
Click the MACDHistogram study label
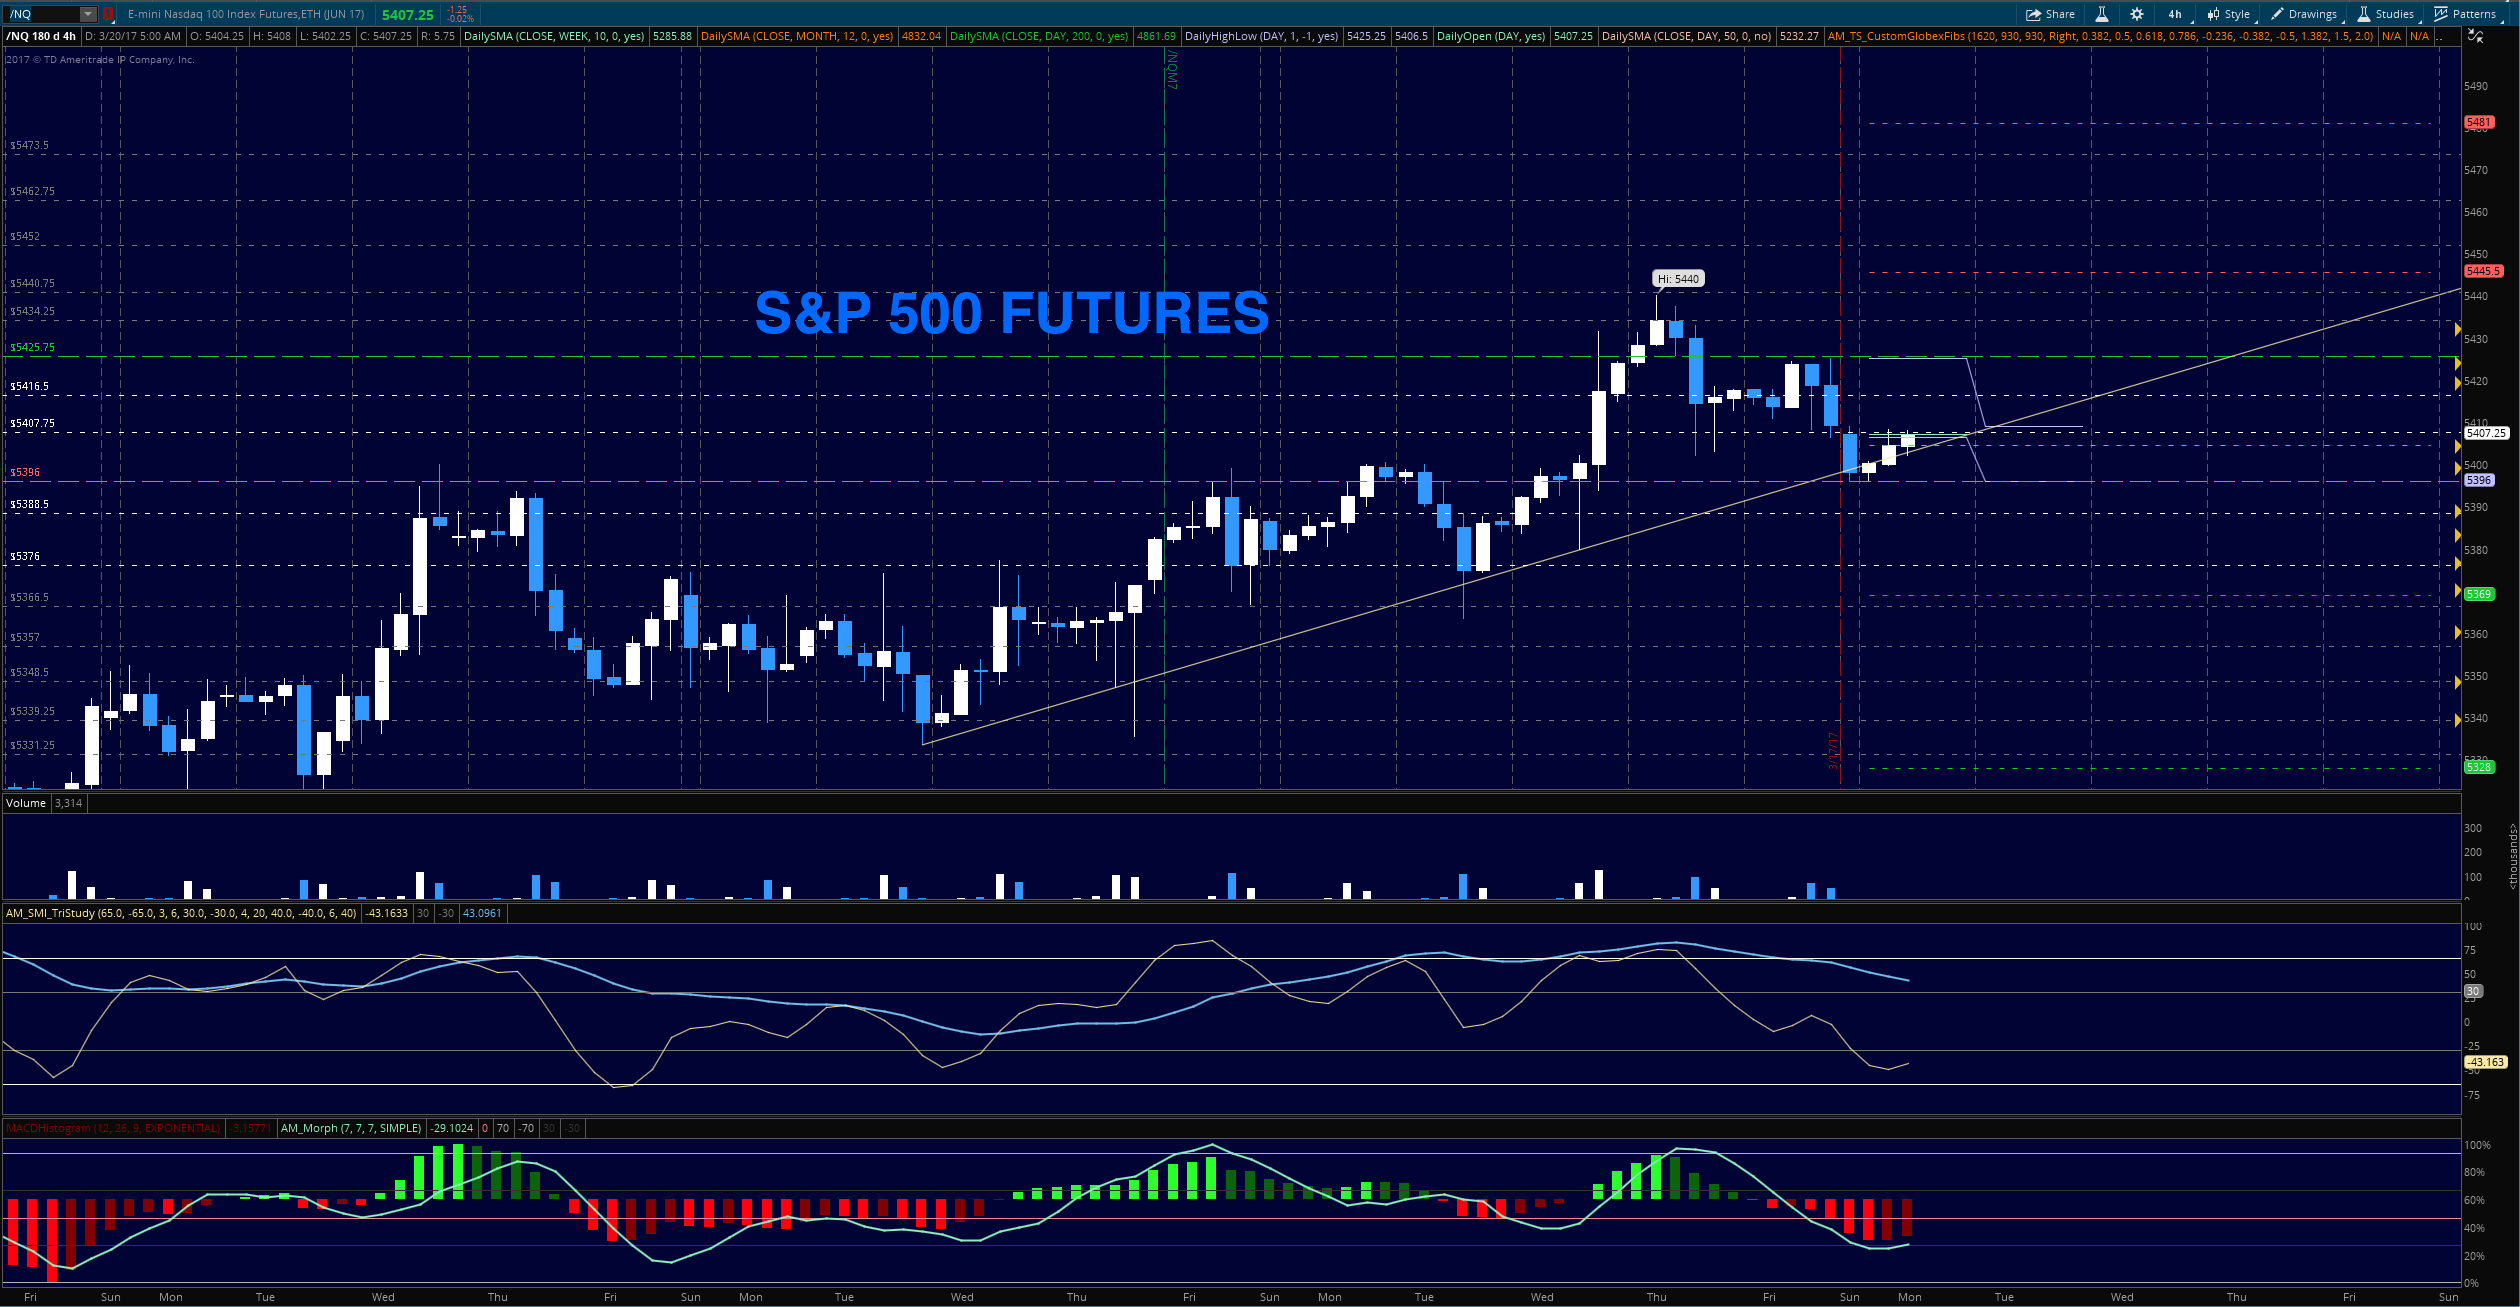point(113,1128)
